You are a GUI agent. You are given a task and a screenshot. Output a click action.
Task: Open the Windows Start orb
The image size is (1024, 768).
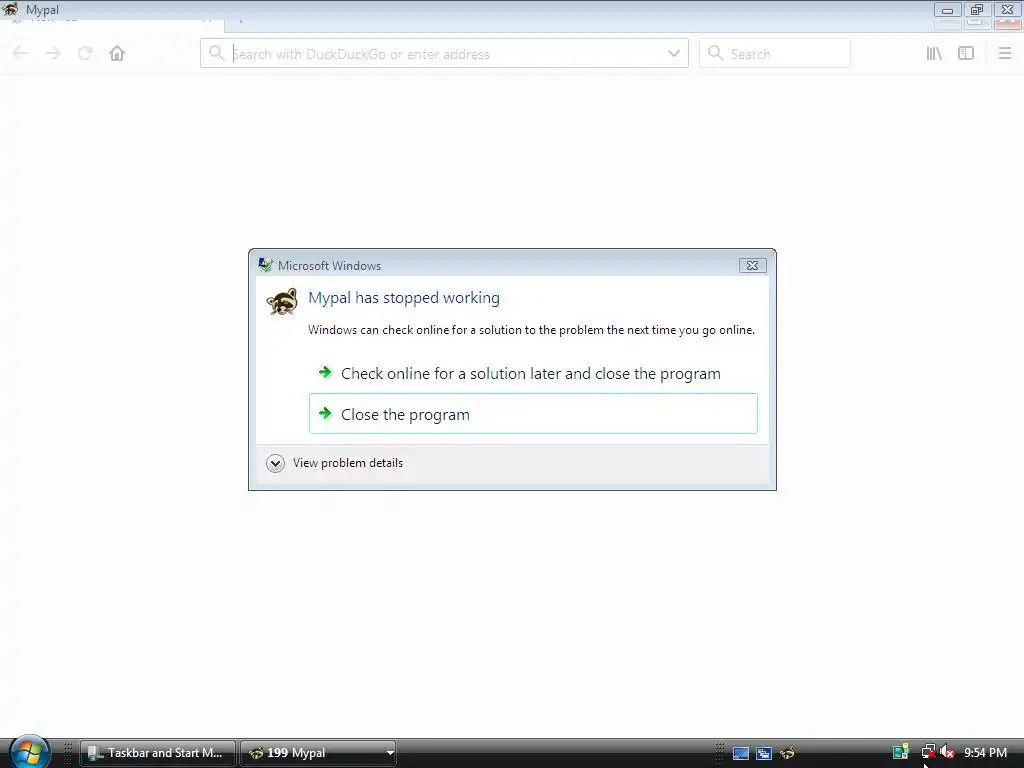click(x=29, y=752)
